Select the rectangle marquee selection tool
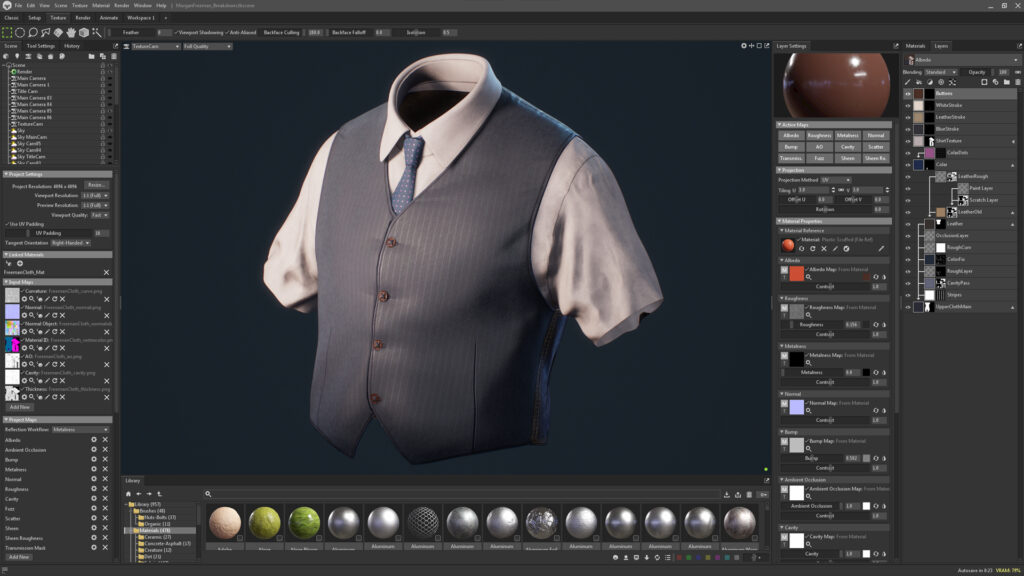The width and height of the screenshot is (1024, 576). (7, 32)
